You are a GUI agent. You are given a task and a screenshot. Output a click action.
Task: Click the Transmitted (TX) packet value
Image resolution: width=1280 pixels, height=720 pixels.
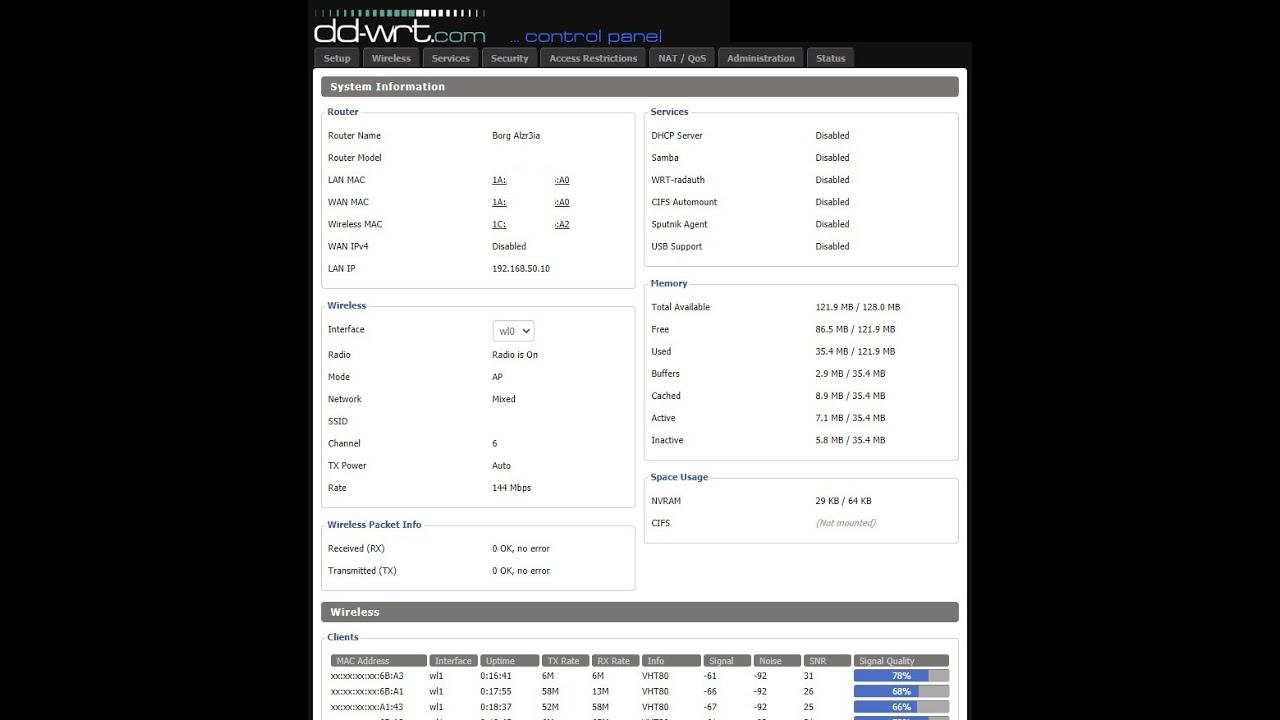coord(521,571)
